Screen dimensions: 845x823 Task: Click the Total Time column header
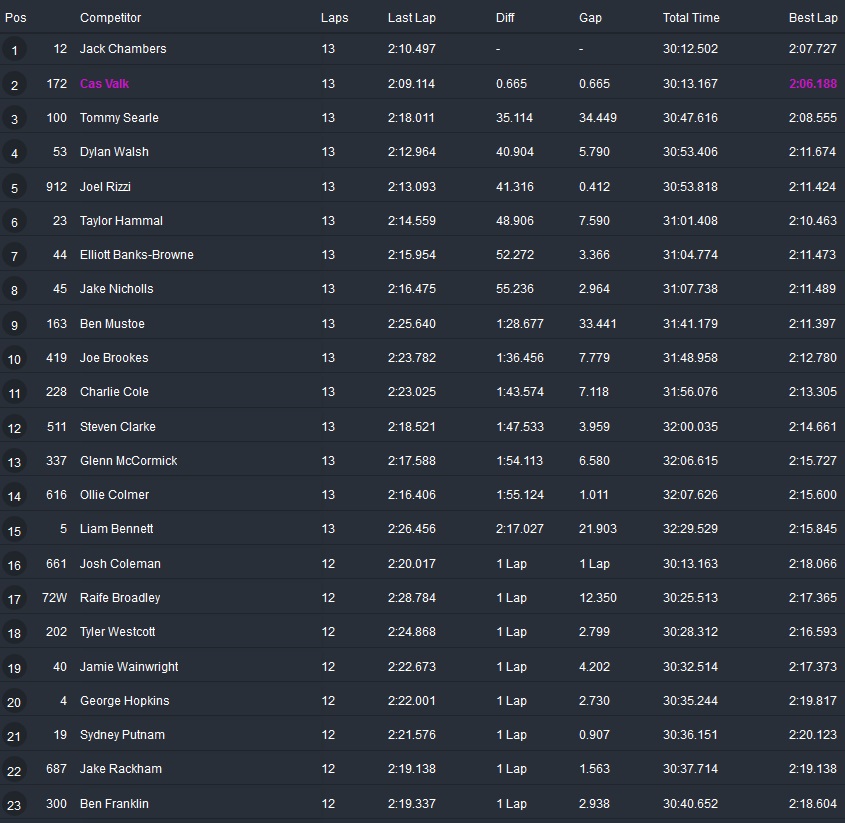[691, 17]
